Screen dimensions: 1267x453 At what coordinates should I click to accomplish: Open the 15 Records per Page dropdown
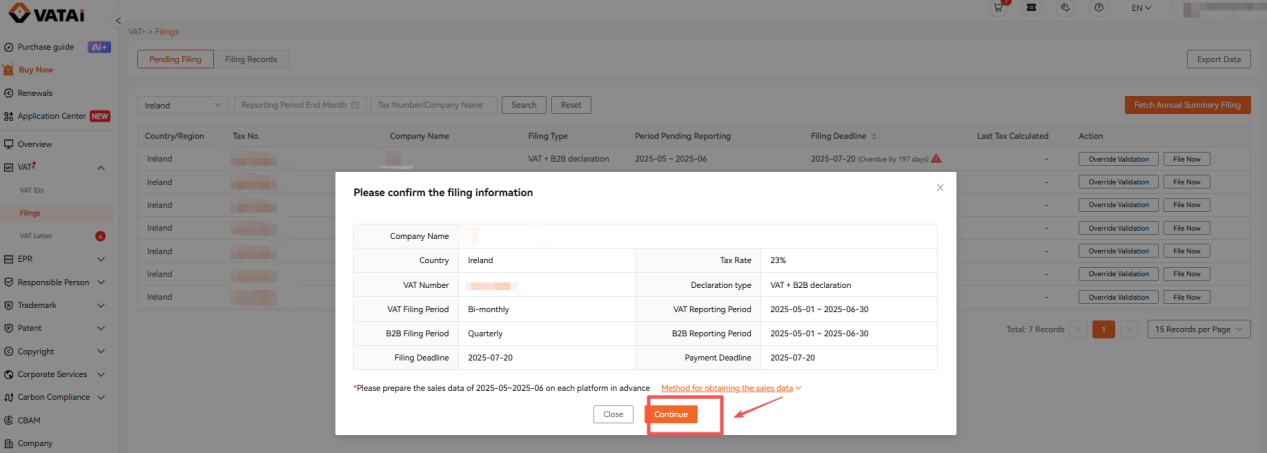(x=1199, y=328)
